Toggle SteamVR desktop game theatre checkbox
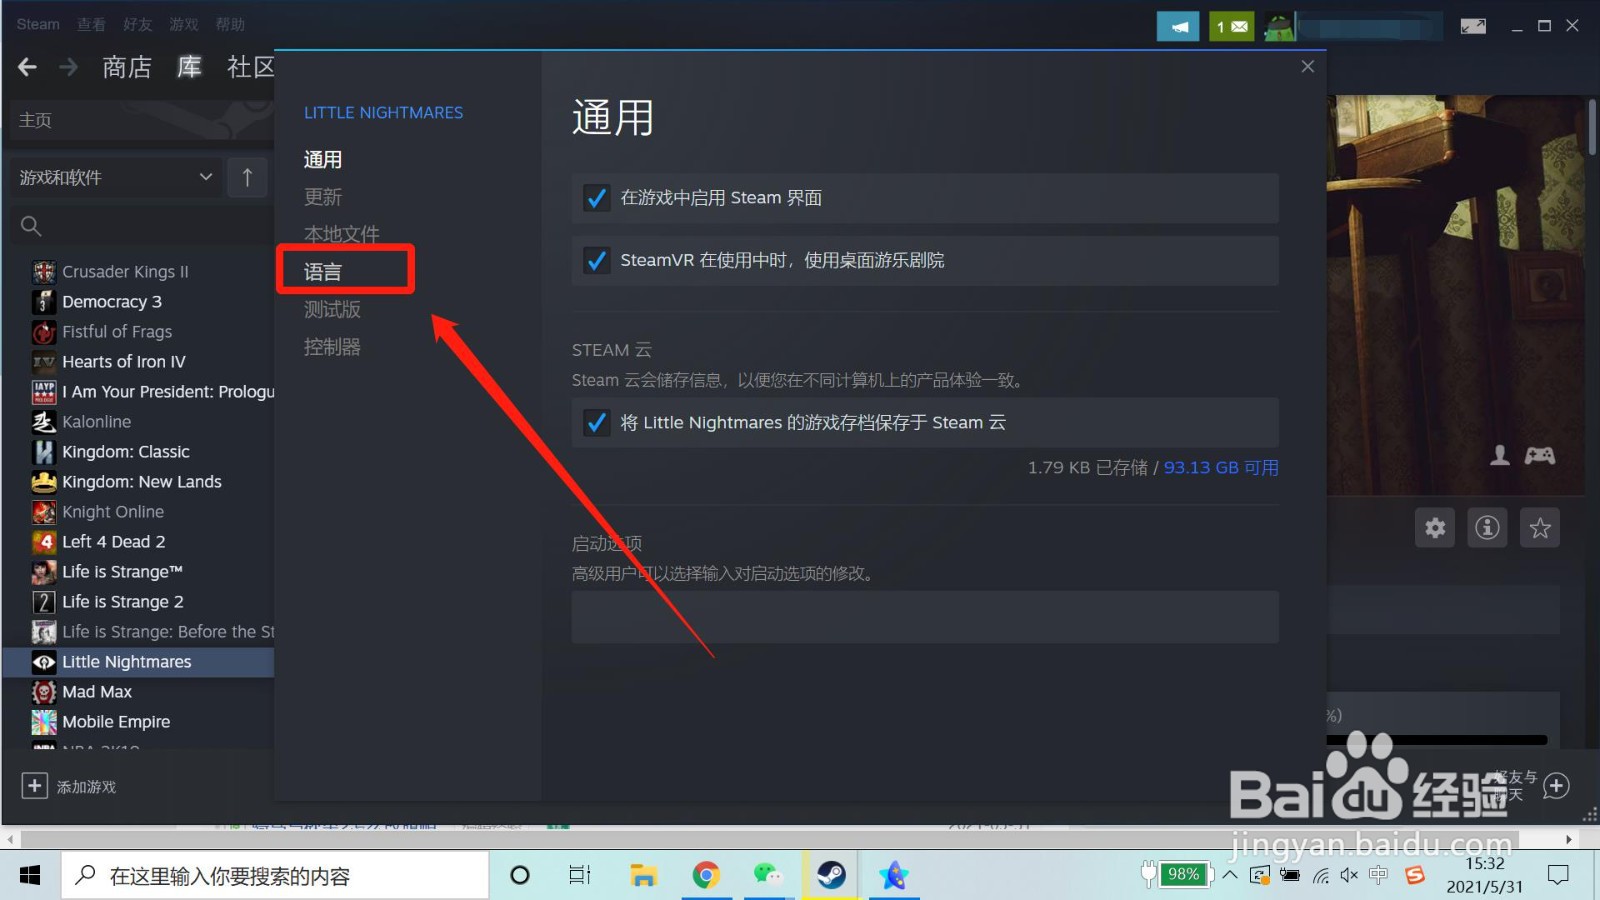The width and height of the screenshot is (1600, 900). tap(597, 260)
